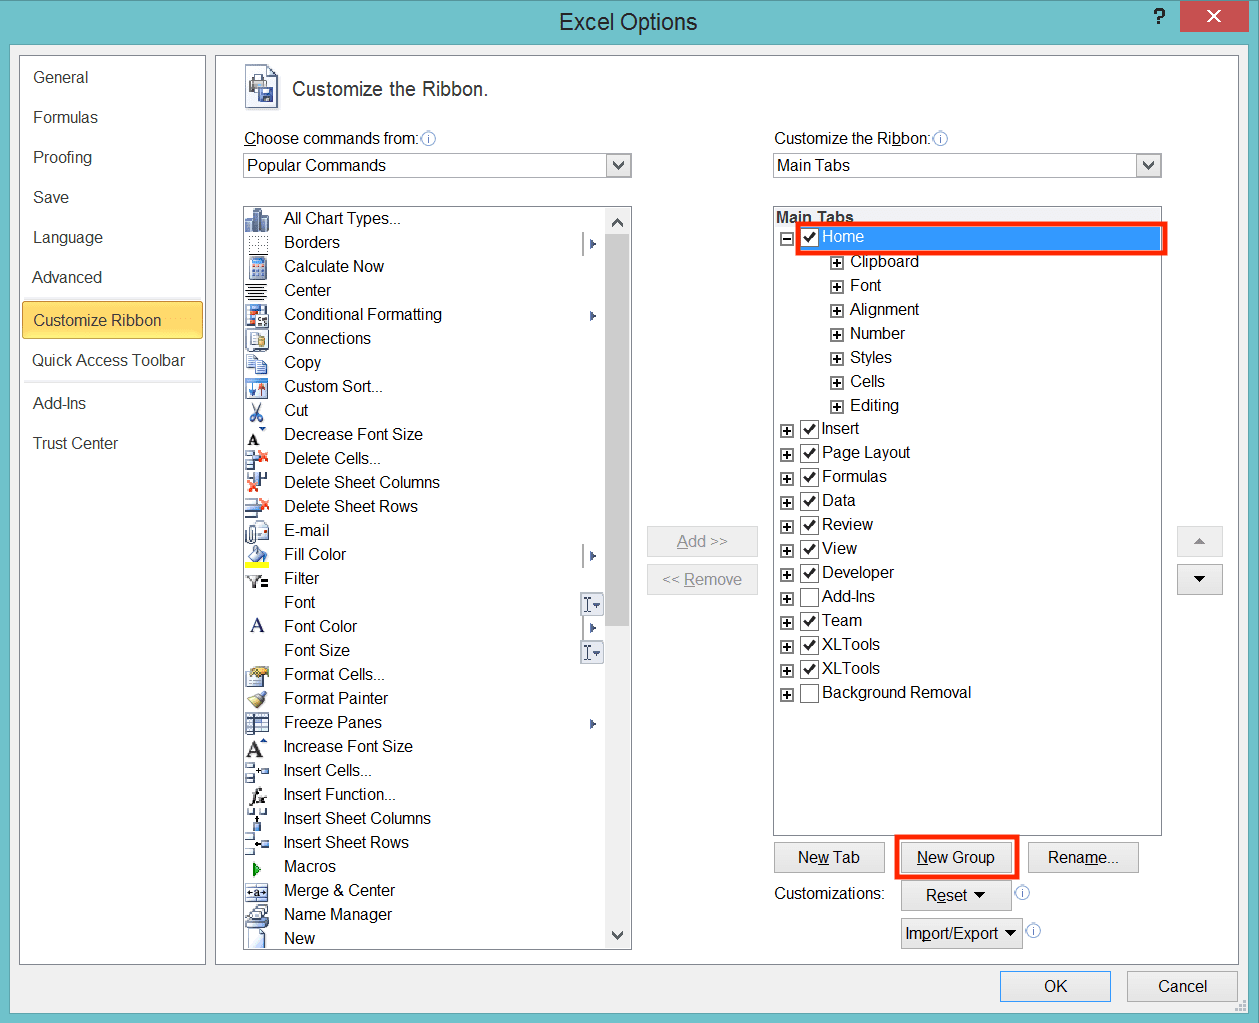Click the Insert Function fx icon
The image size is (1259, 1023).
point(257,796)
